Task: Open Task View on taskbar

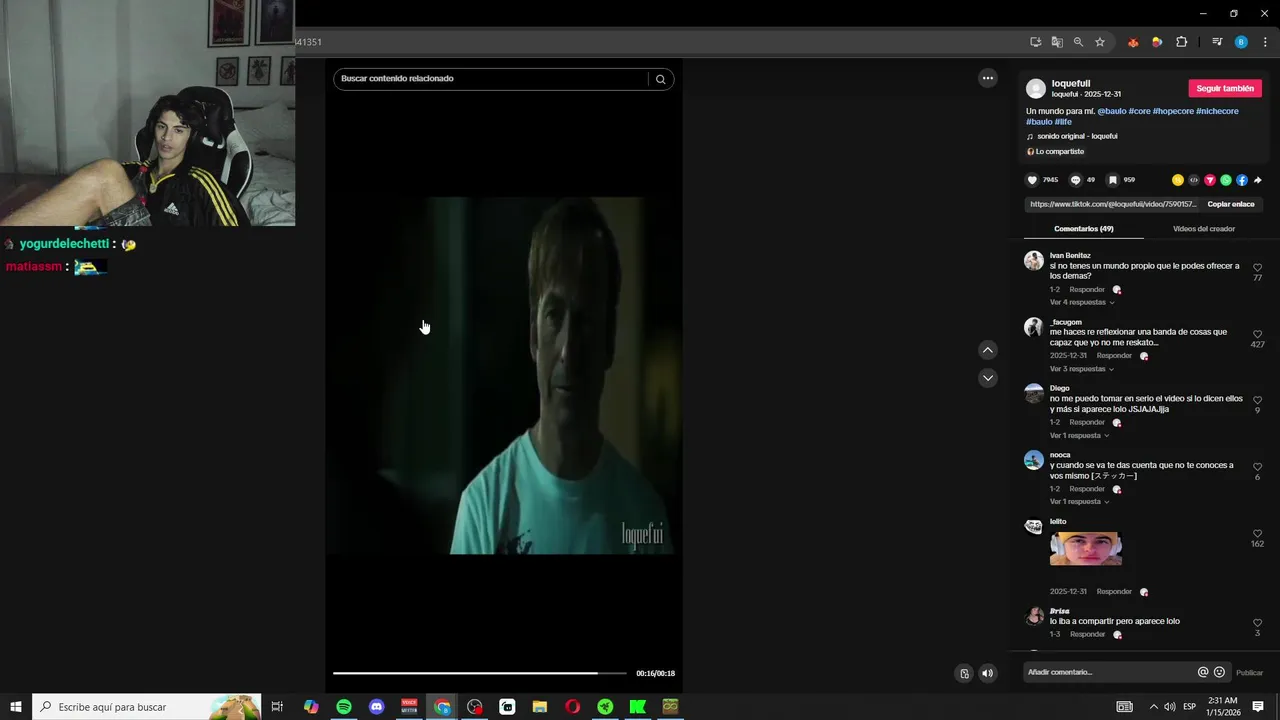Action: 278,707
